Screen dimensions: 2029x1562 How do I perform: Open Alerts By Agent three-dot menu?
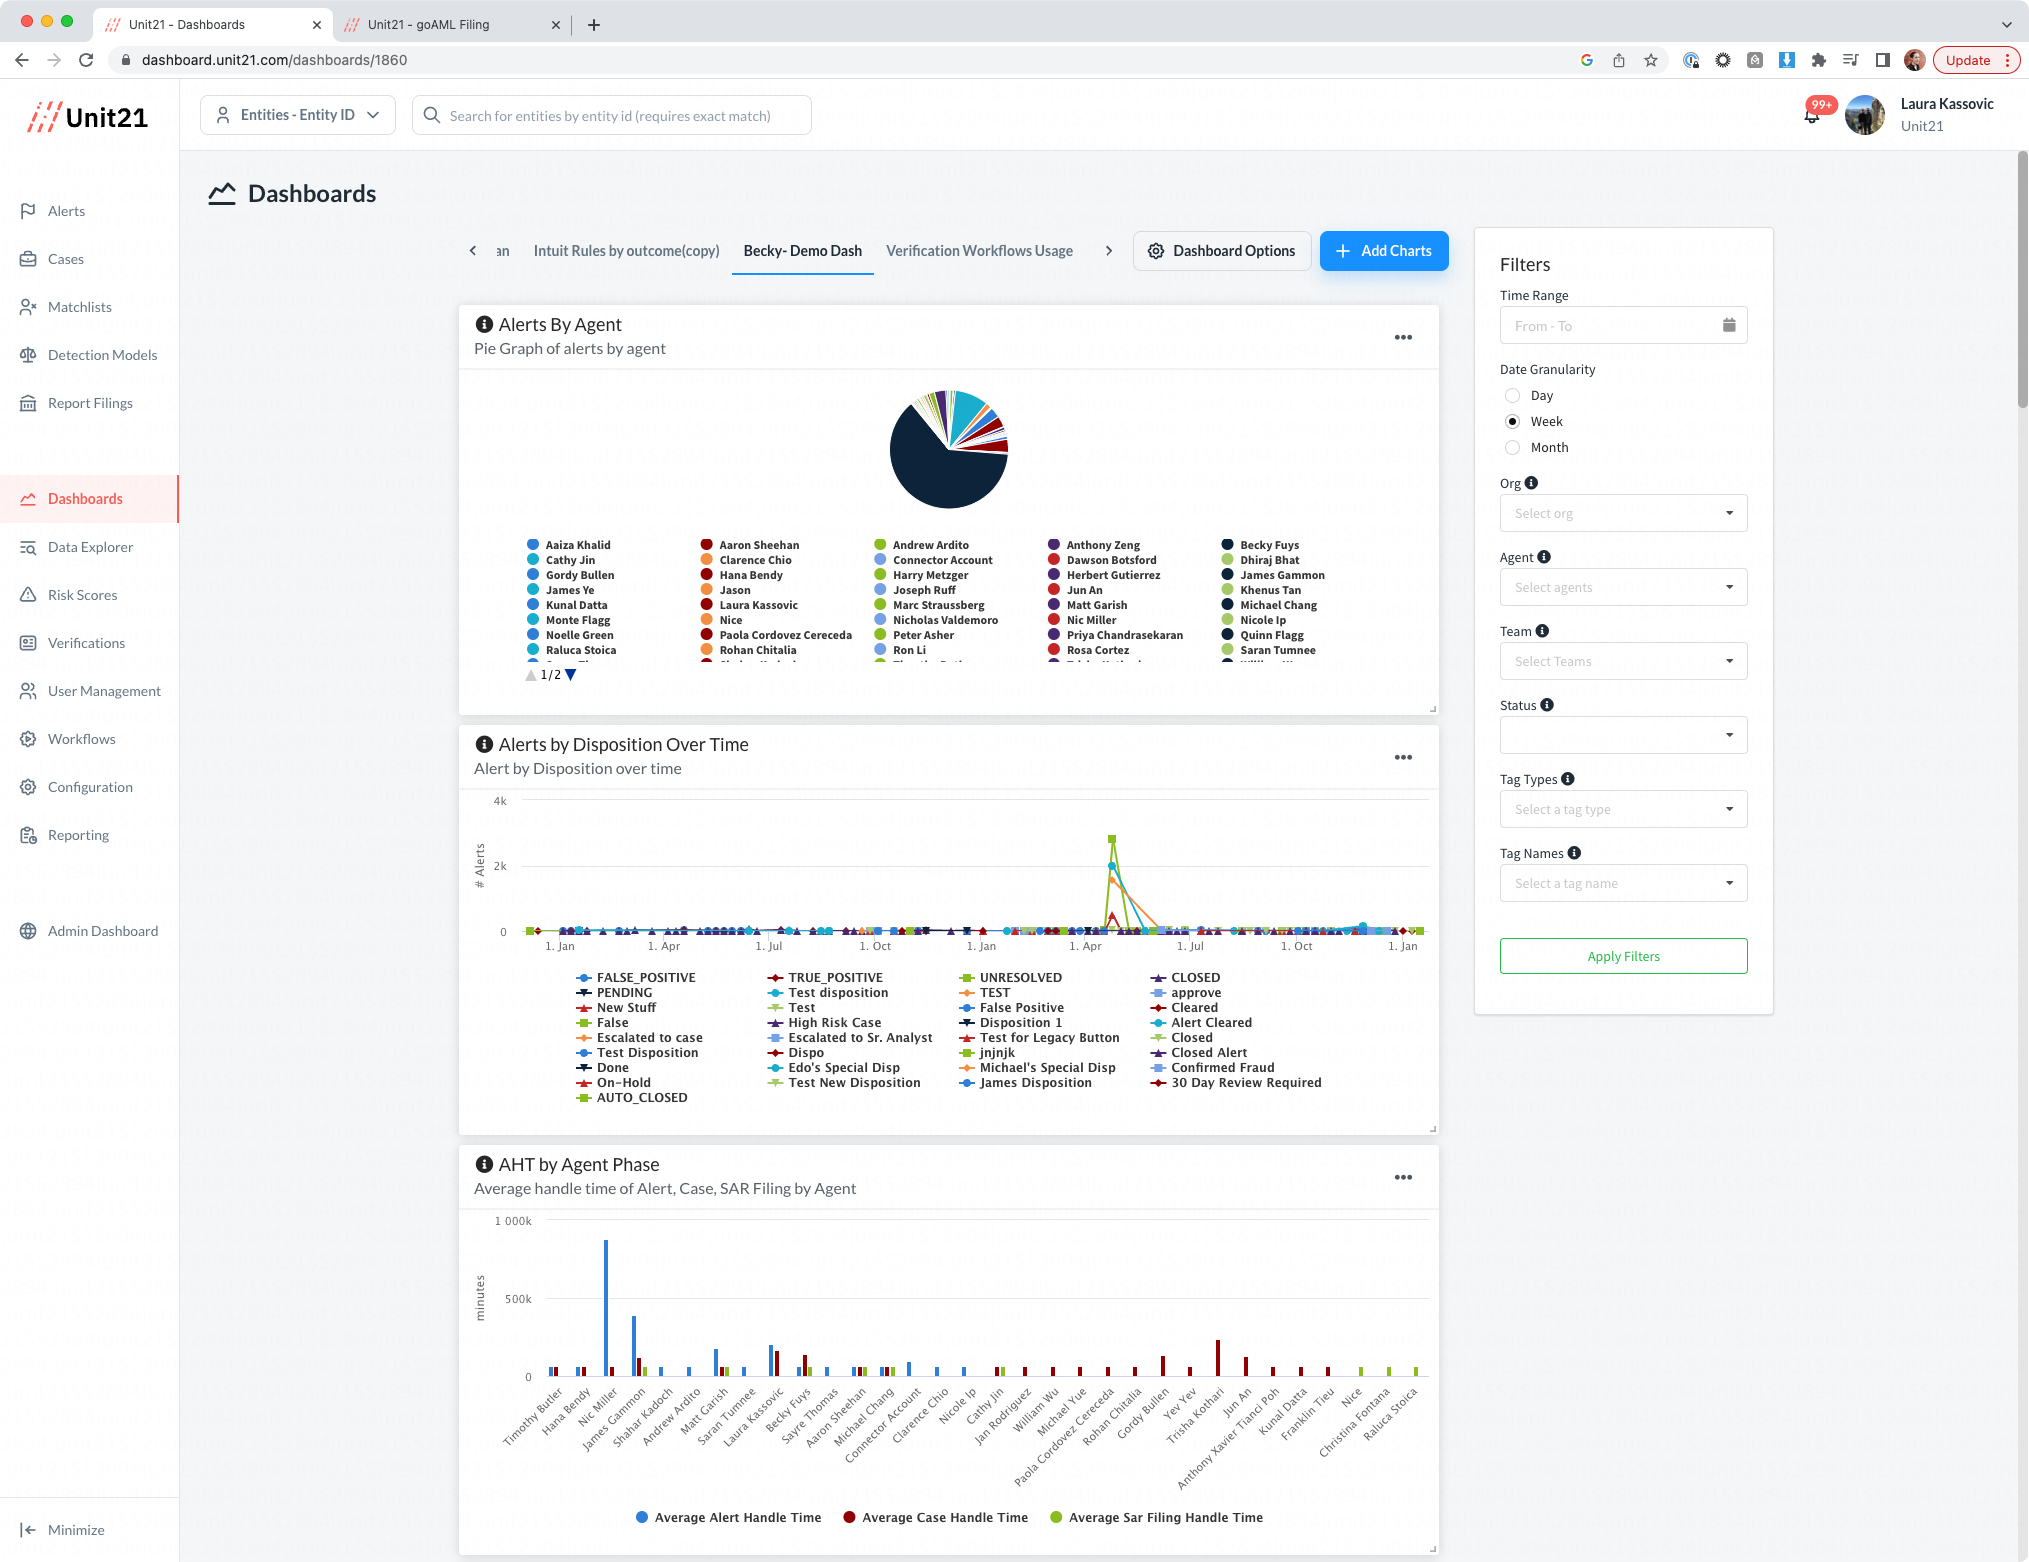point(1403,338)
